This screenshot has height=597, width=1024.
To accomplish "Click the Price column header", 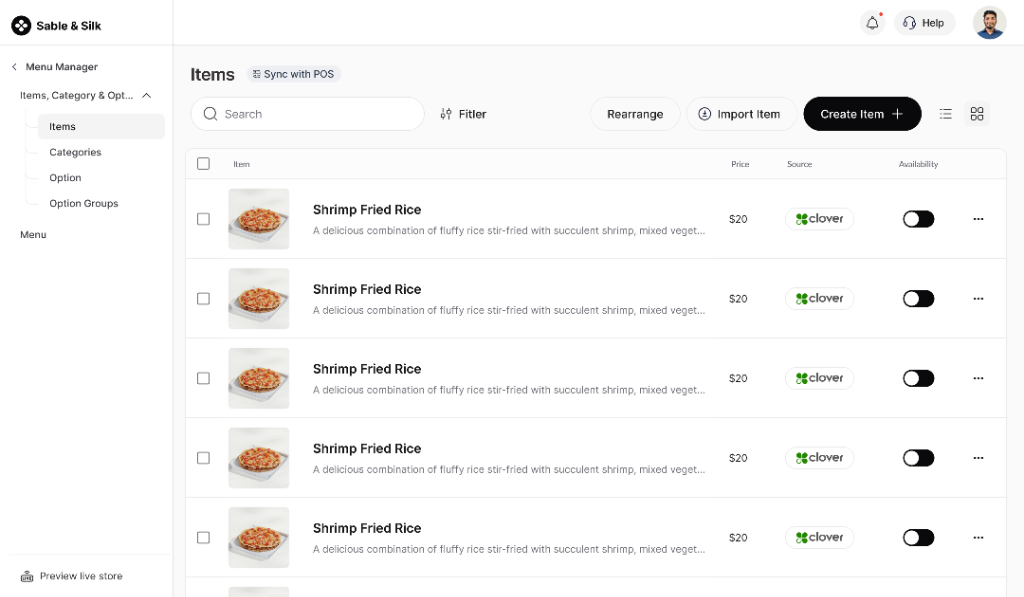I will pos(740,165).
